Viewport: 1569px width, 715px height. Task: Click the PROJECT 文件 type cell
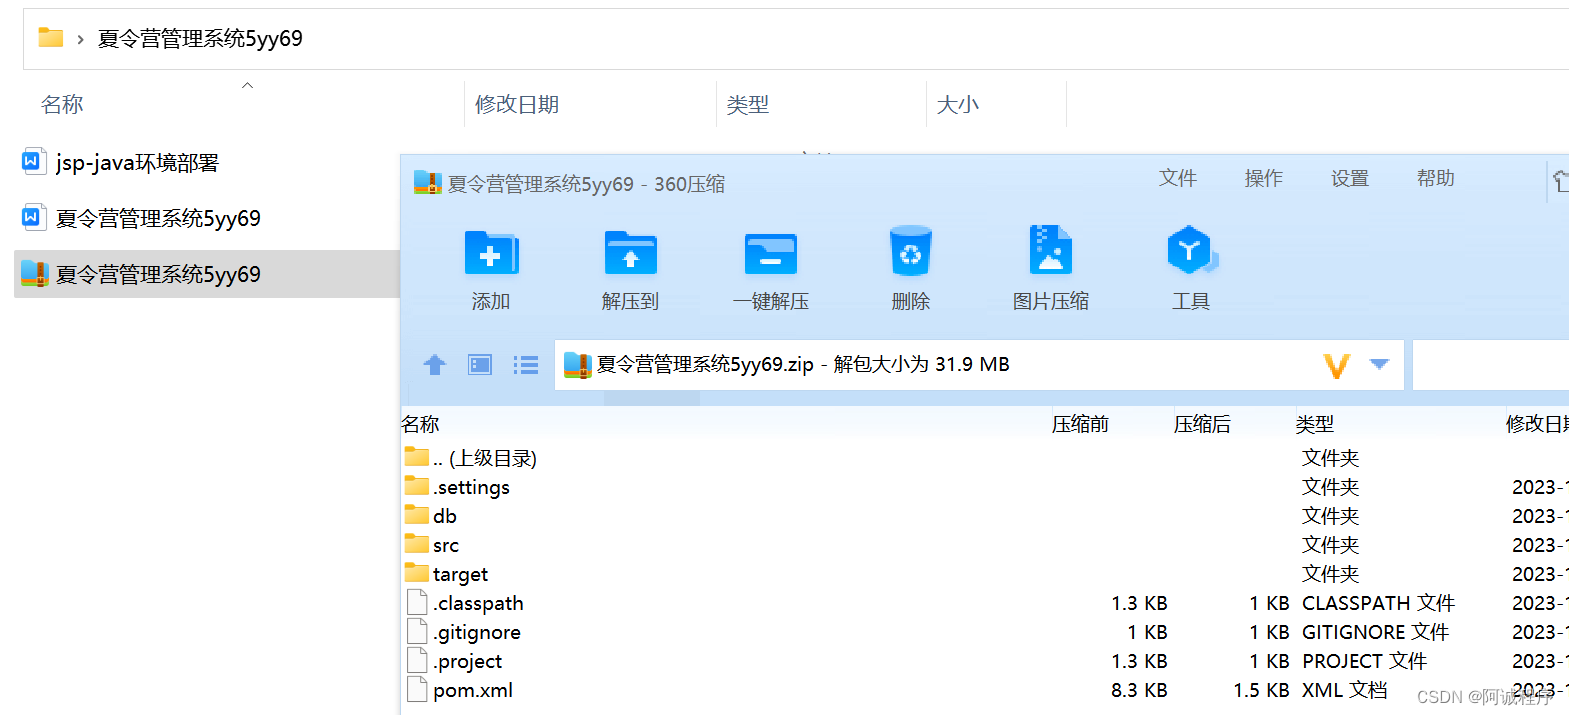[1364, 661]
